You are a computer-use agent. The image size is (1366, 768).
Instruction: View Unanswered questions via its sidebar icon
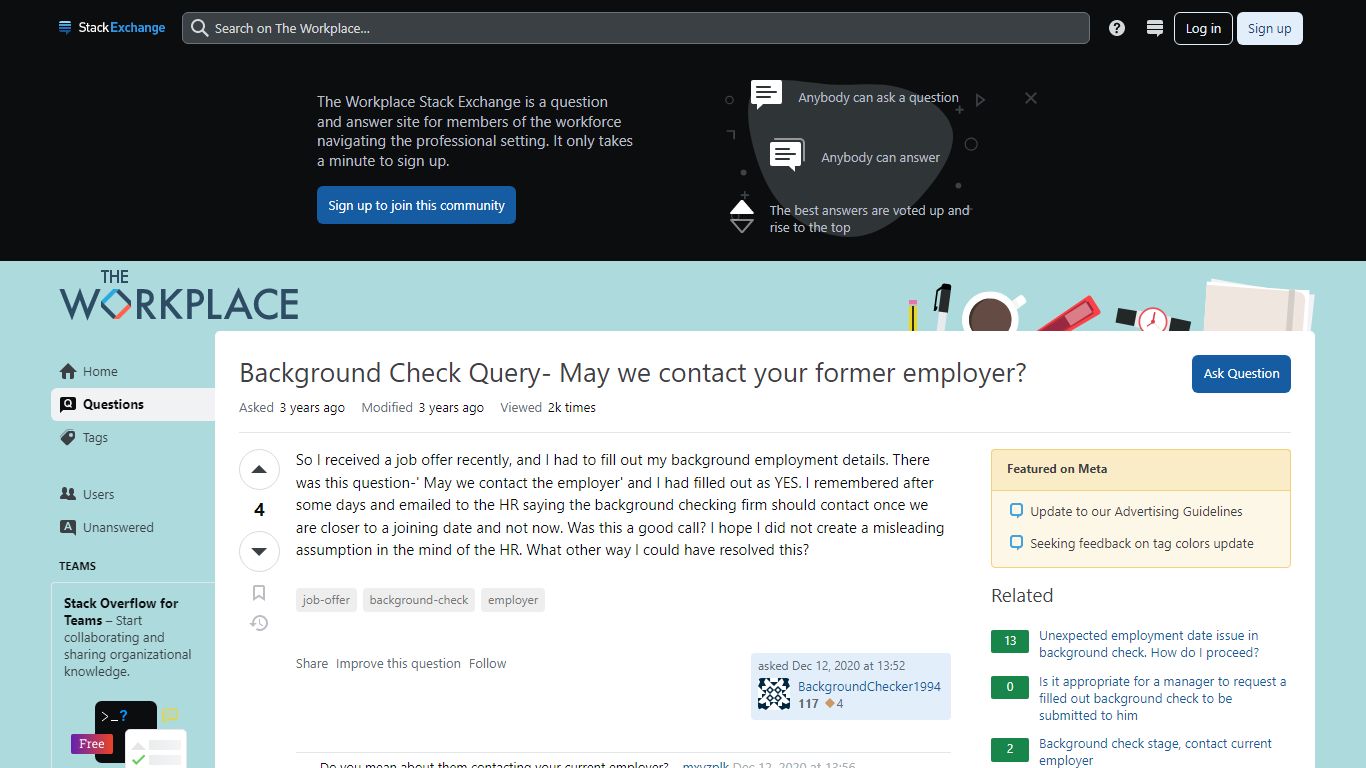click(68, 527)
